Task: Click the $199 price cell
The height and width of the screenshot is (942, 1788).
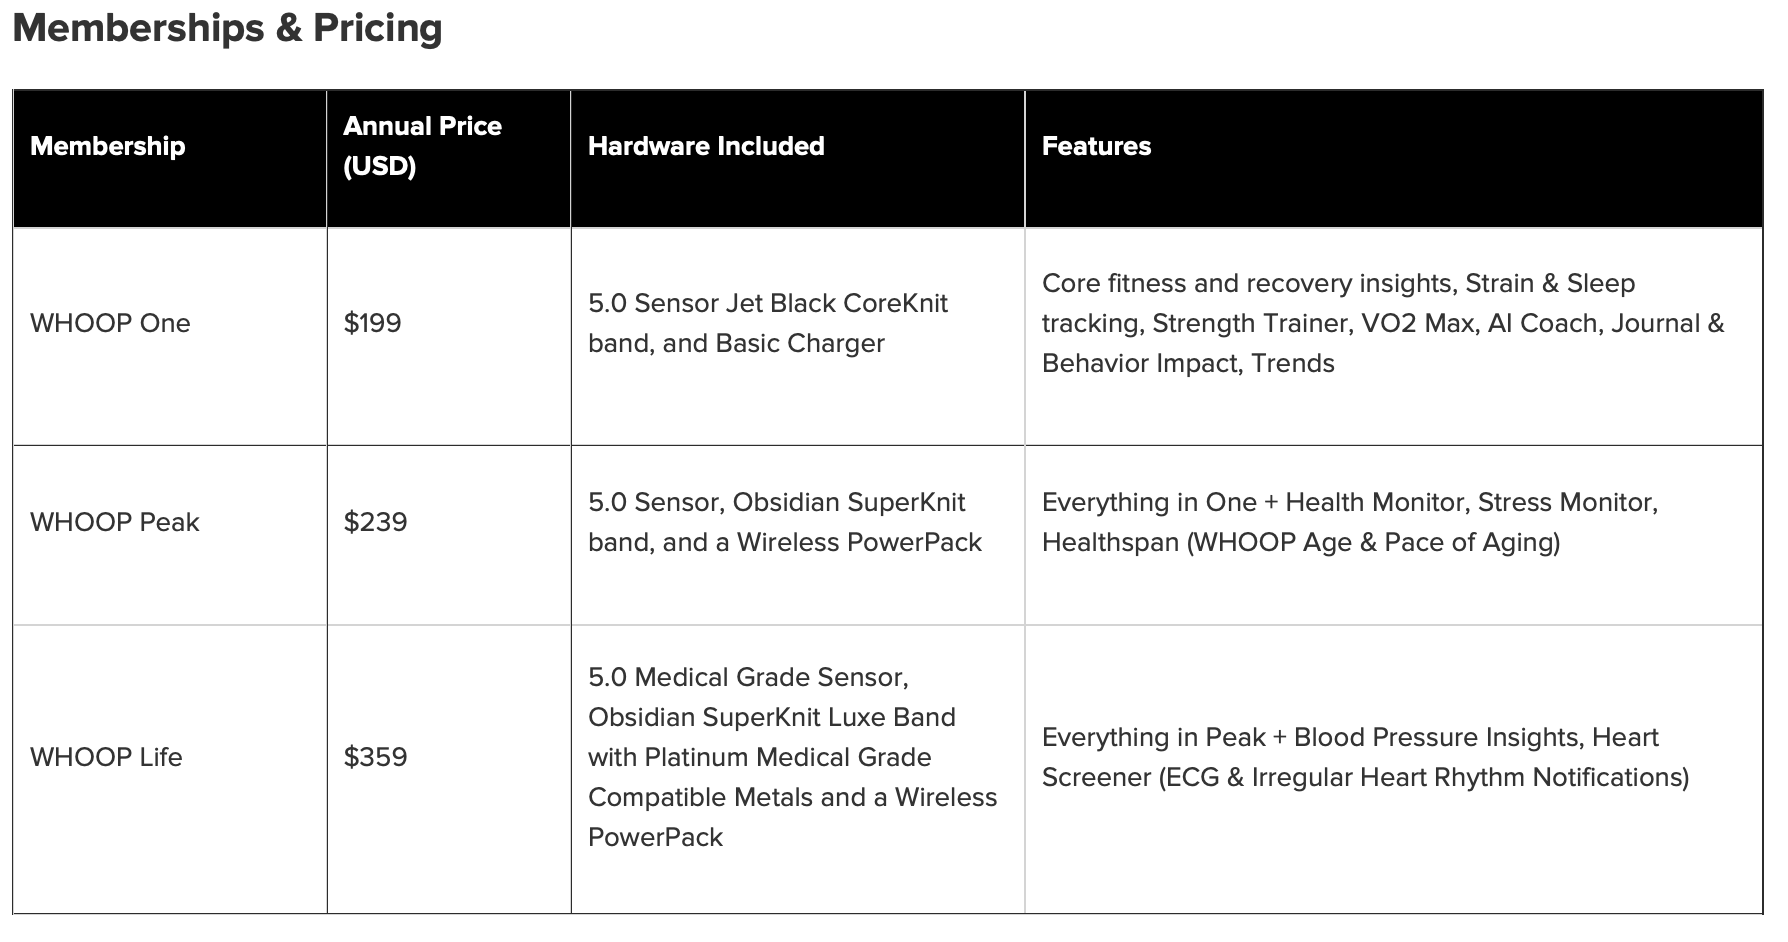Action: coord(372,323)
